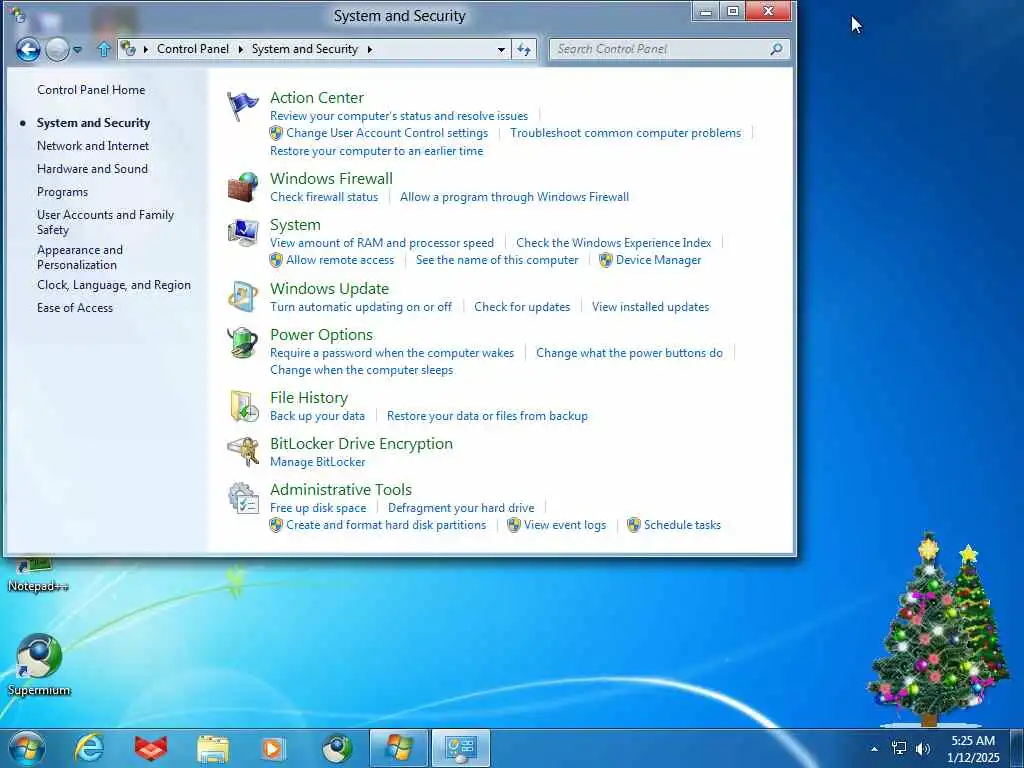Click the System monitor icon
Screen dimensions: 1024x768
243,233
